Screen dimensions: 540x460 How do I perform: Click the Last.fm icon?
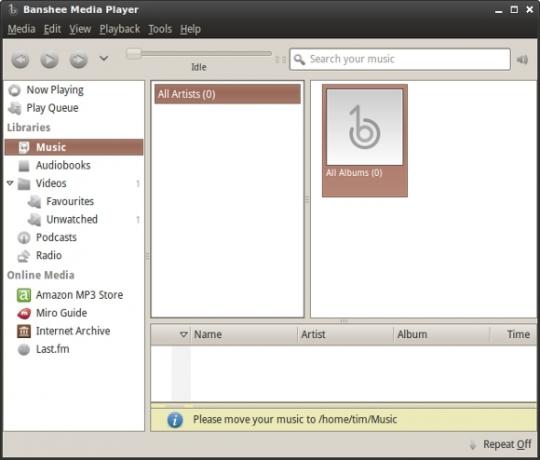coord(24,349)
